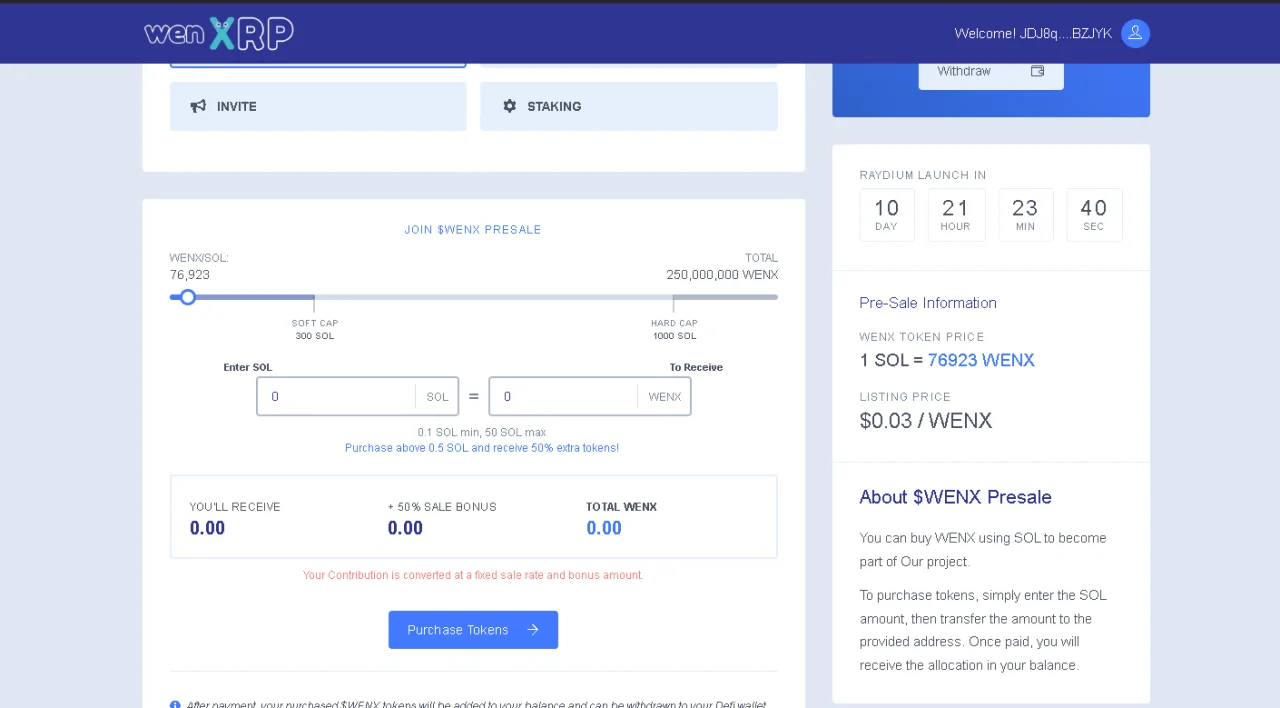Click the Withdraw button
This screenshot has height=708, width=1280.
pos(991,71)
